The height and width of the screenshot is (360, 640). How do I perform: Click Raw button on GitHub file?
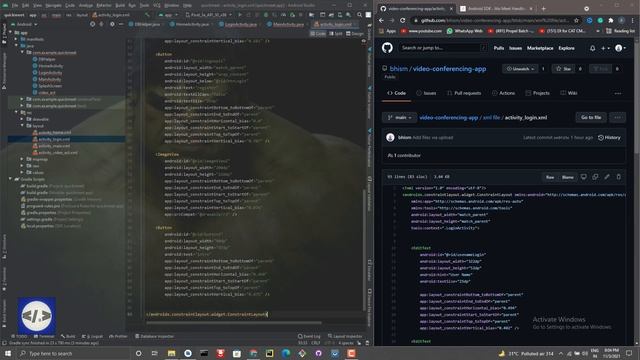click(550, 177)
